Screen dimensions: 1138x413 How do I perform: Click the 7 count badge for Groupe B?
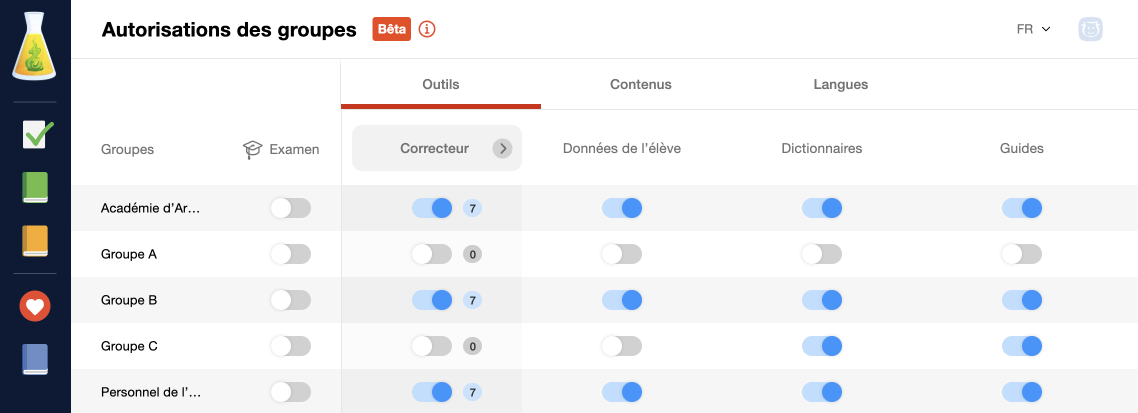(x=472, y=300)
